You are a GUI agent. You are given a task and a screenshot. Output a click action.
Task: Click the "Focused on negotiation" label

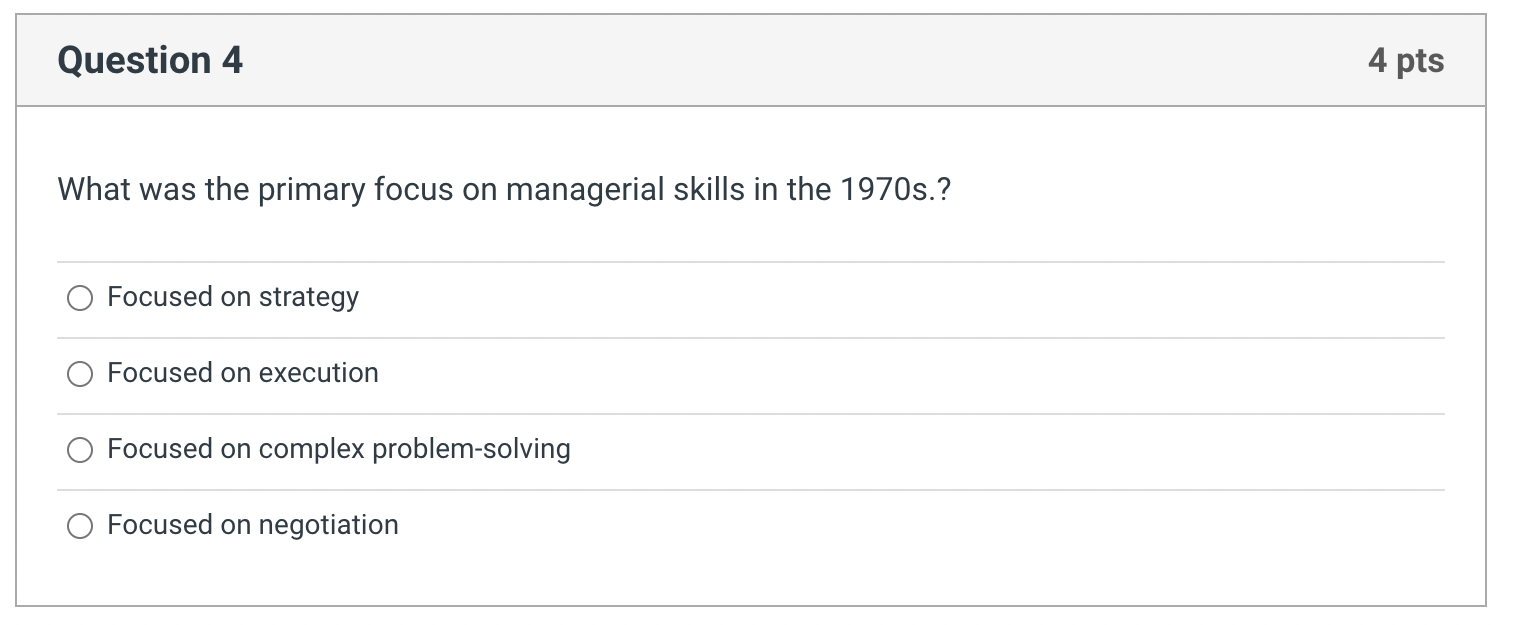[x=253, y=524]
